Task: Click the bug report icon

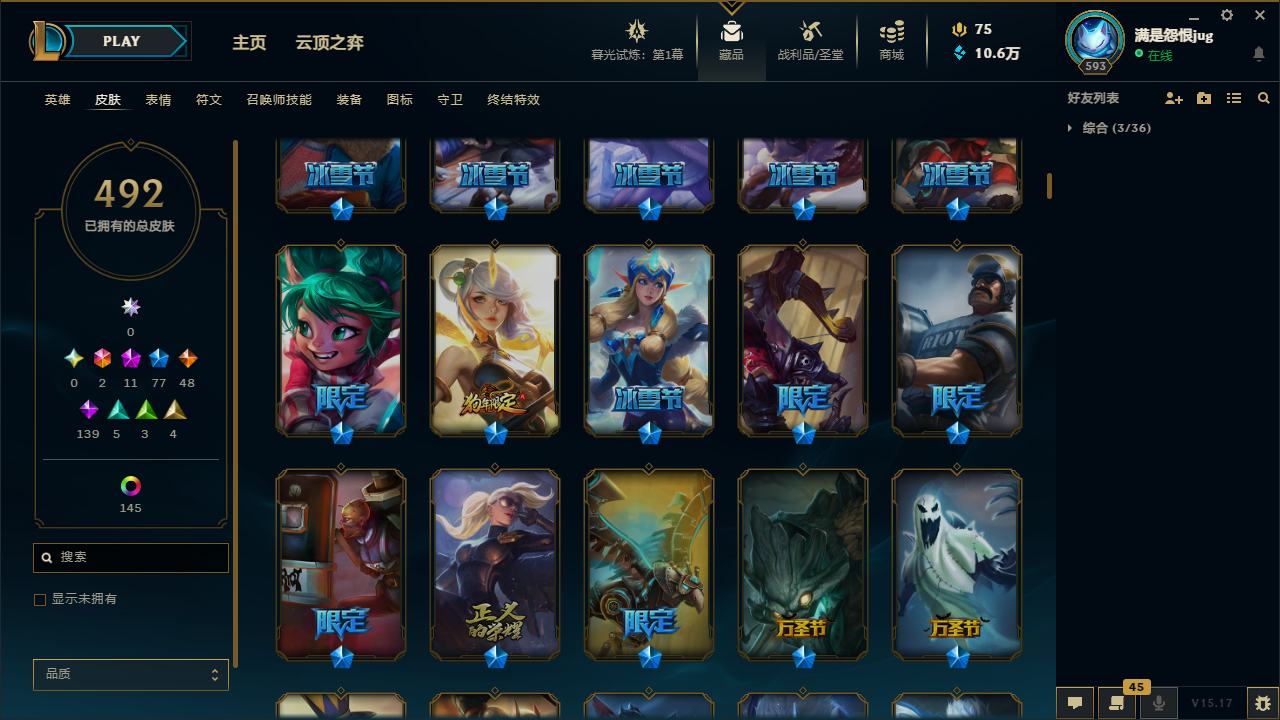Action: pyautogui.click(x=1263, y=703)
